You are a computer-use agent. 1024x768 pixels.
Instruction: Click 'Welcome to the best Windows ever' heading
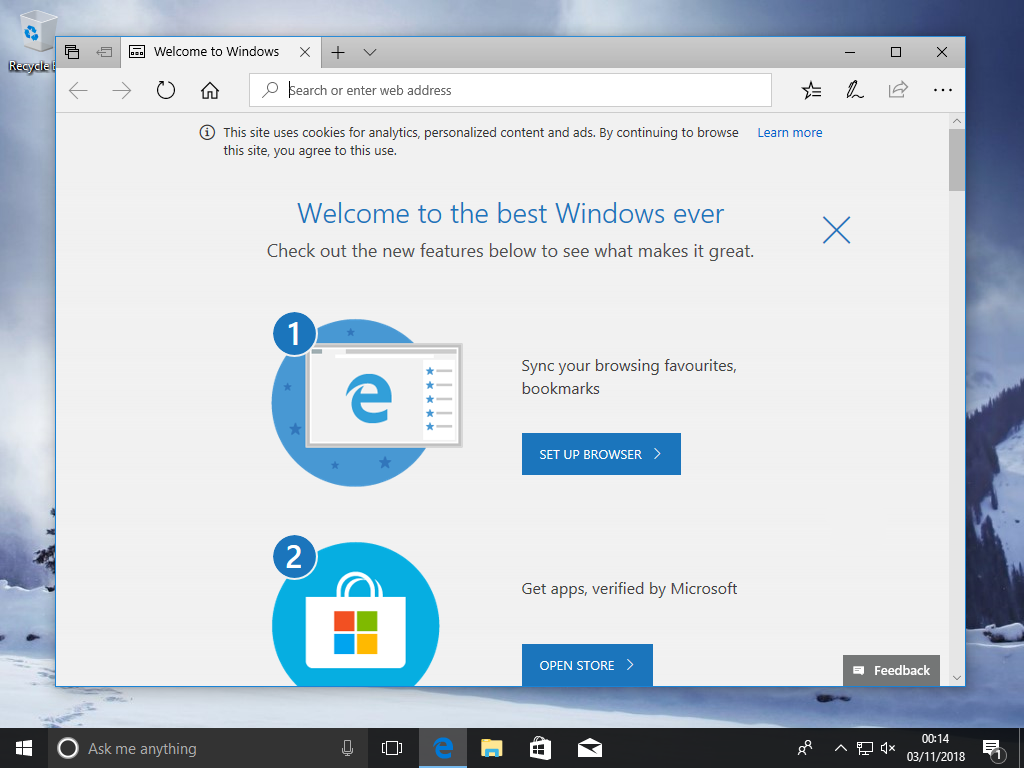(x=511, y=214)
